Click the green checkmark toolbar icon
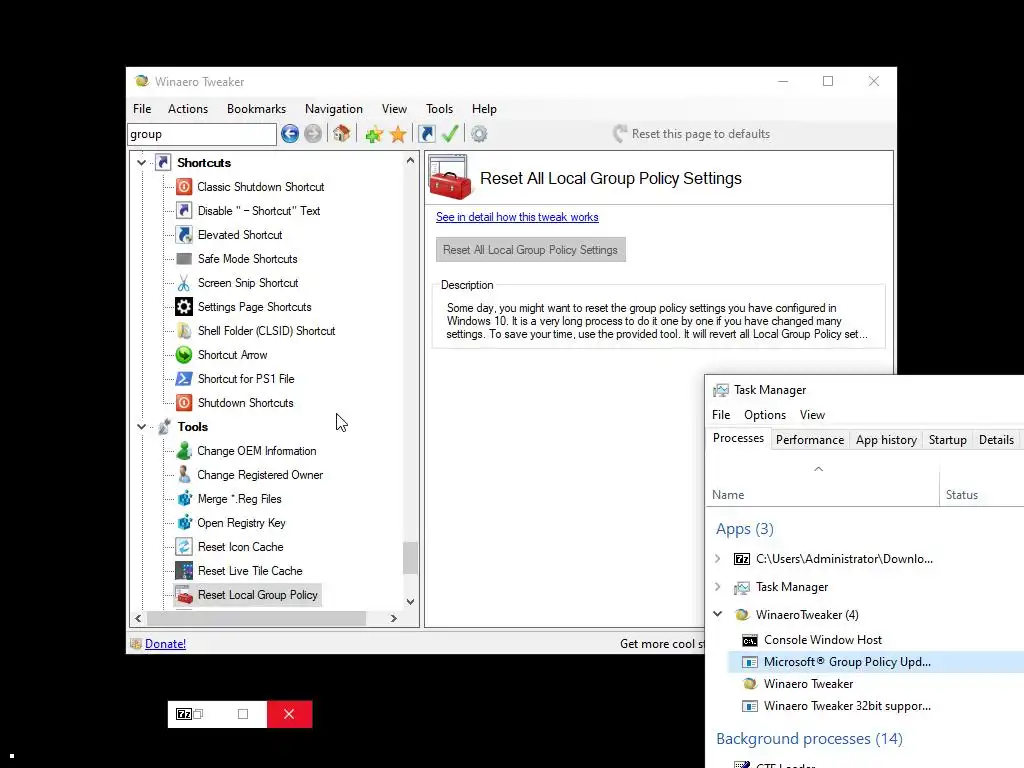1024x768 pixels. coord(450,134)
